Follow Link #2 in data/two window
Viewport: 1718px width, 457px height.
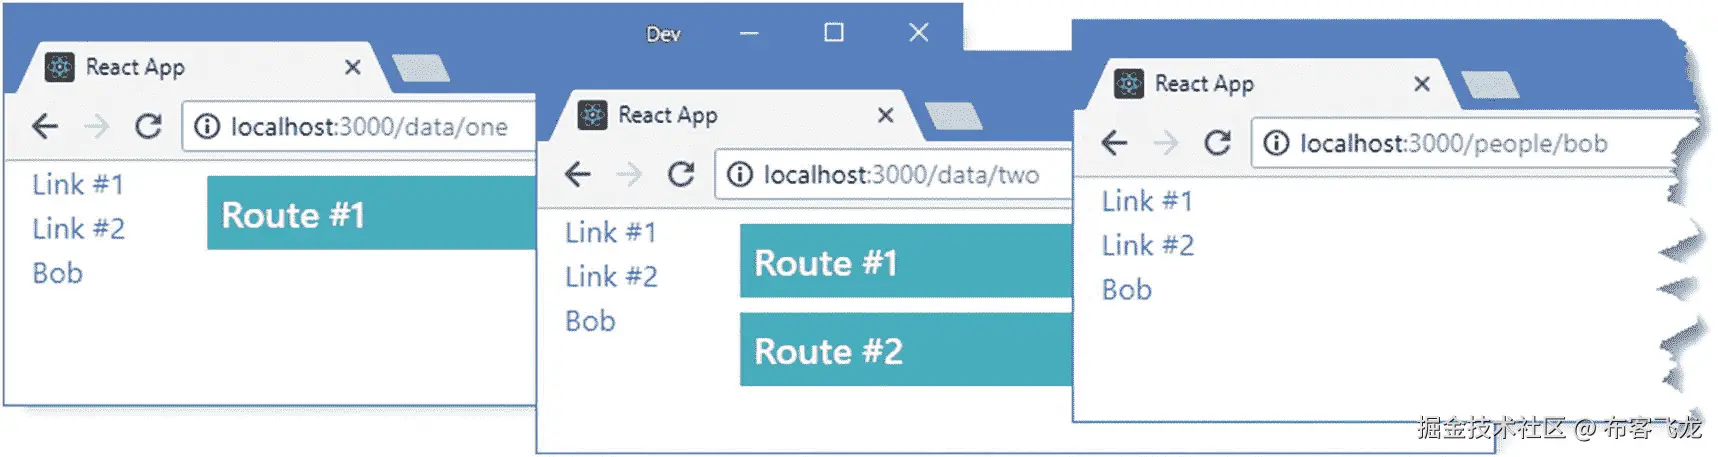(x=611, y=276)
